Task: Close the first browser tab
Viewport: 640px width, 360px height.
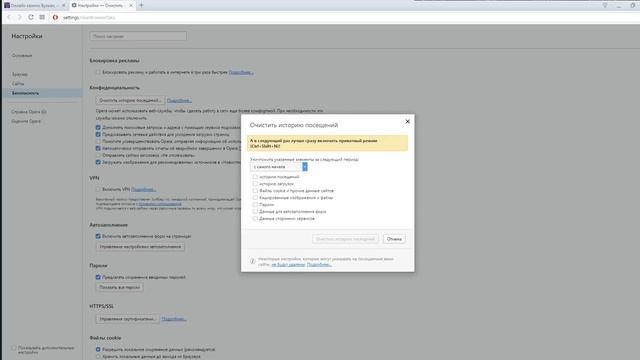Action: pos(63,6)
